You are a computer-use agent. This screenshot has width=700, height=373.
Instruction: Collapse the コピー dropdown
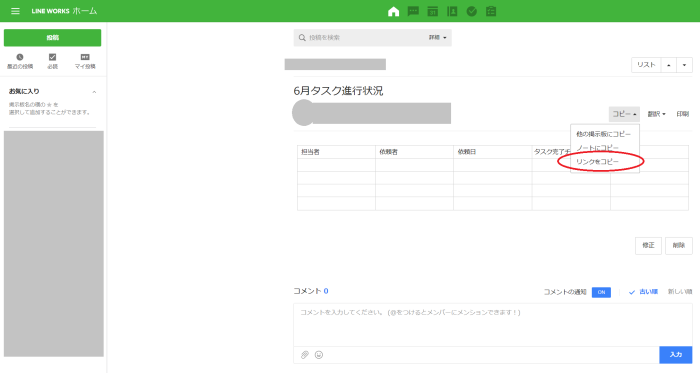pyautogui.click(x=624, y=114)
